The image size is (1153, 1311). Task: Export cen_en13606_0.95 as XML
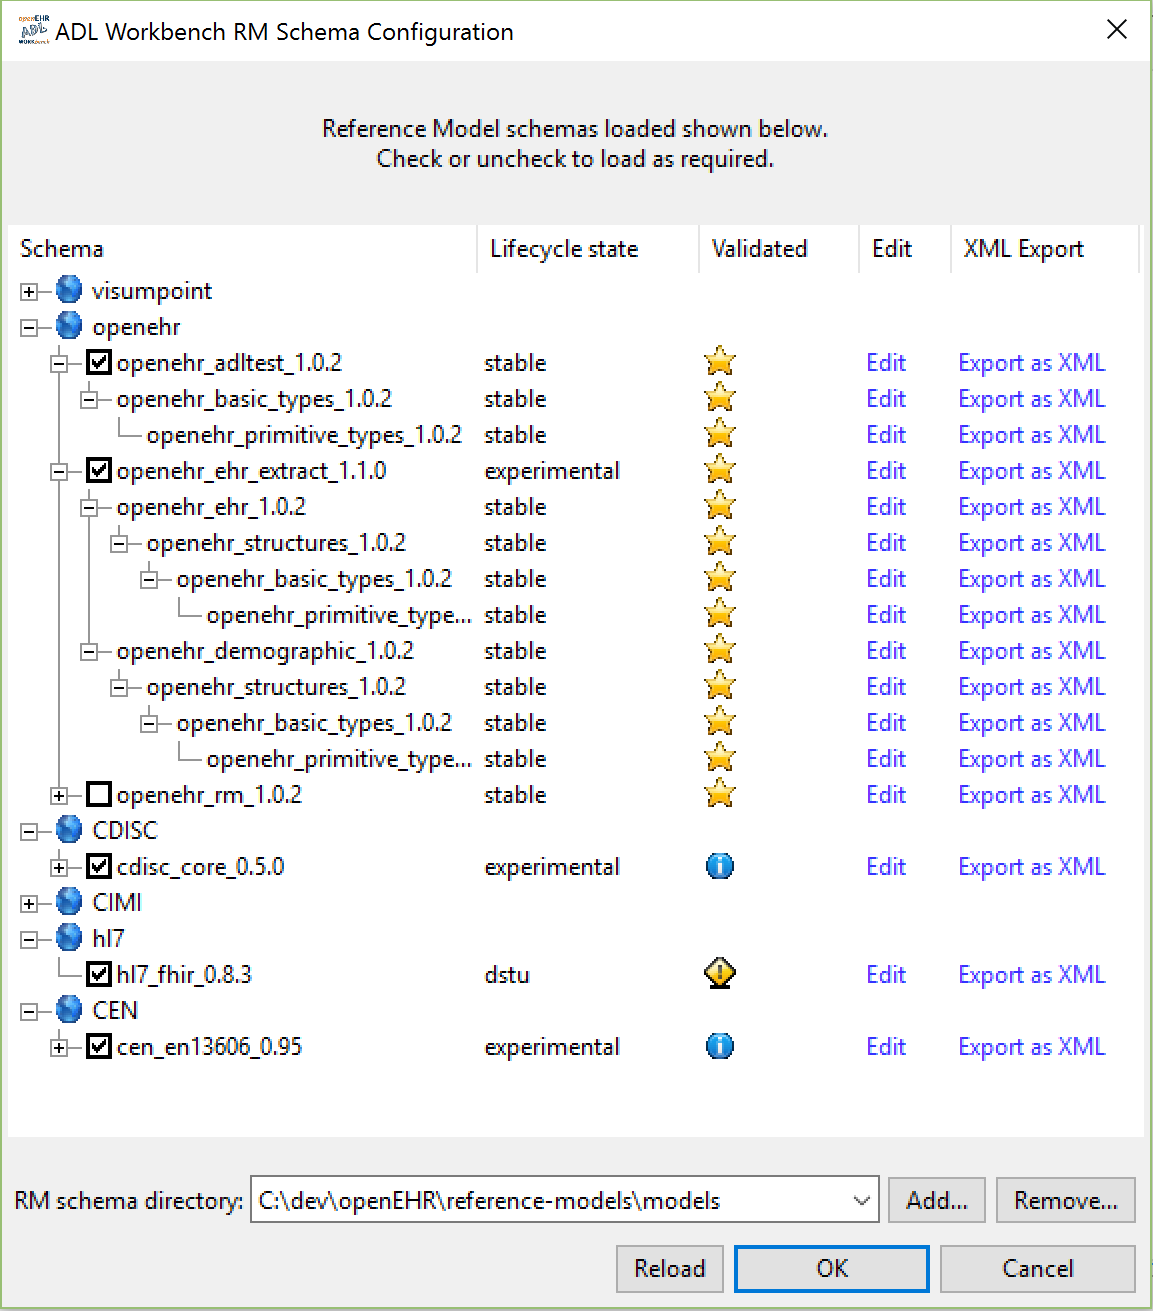tap(1032, 1046)
